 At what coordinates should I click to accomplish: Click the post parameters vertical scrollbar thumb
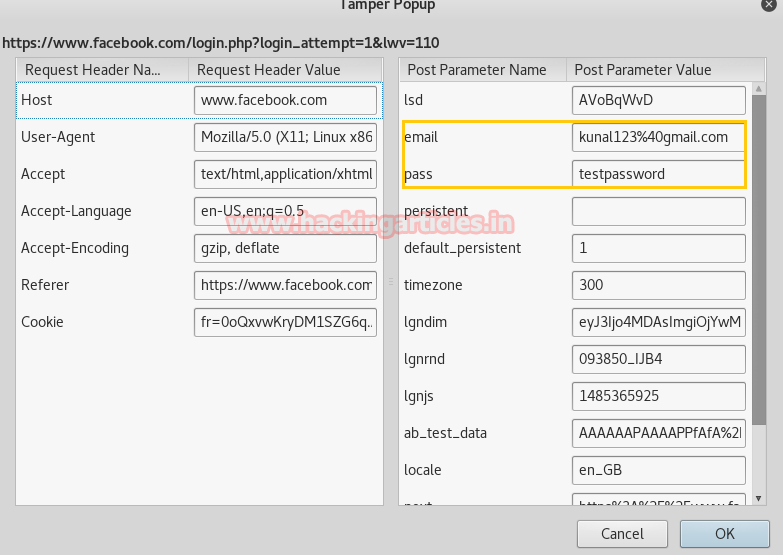[759, 260]
